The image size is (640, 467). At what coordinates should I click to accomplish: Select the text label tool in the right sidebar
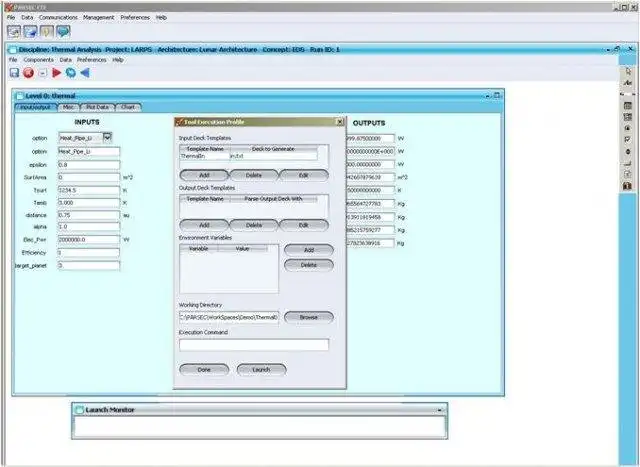click(x=628, y=83)
